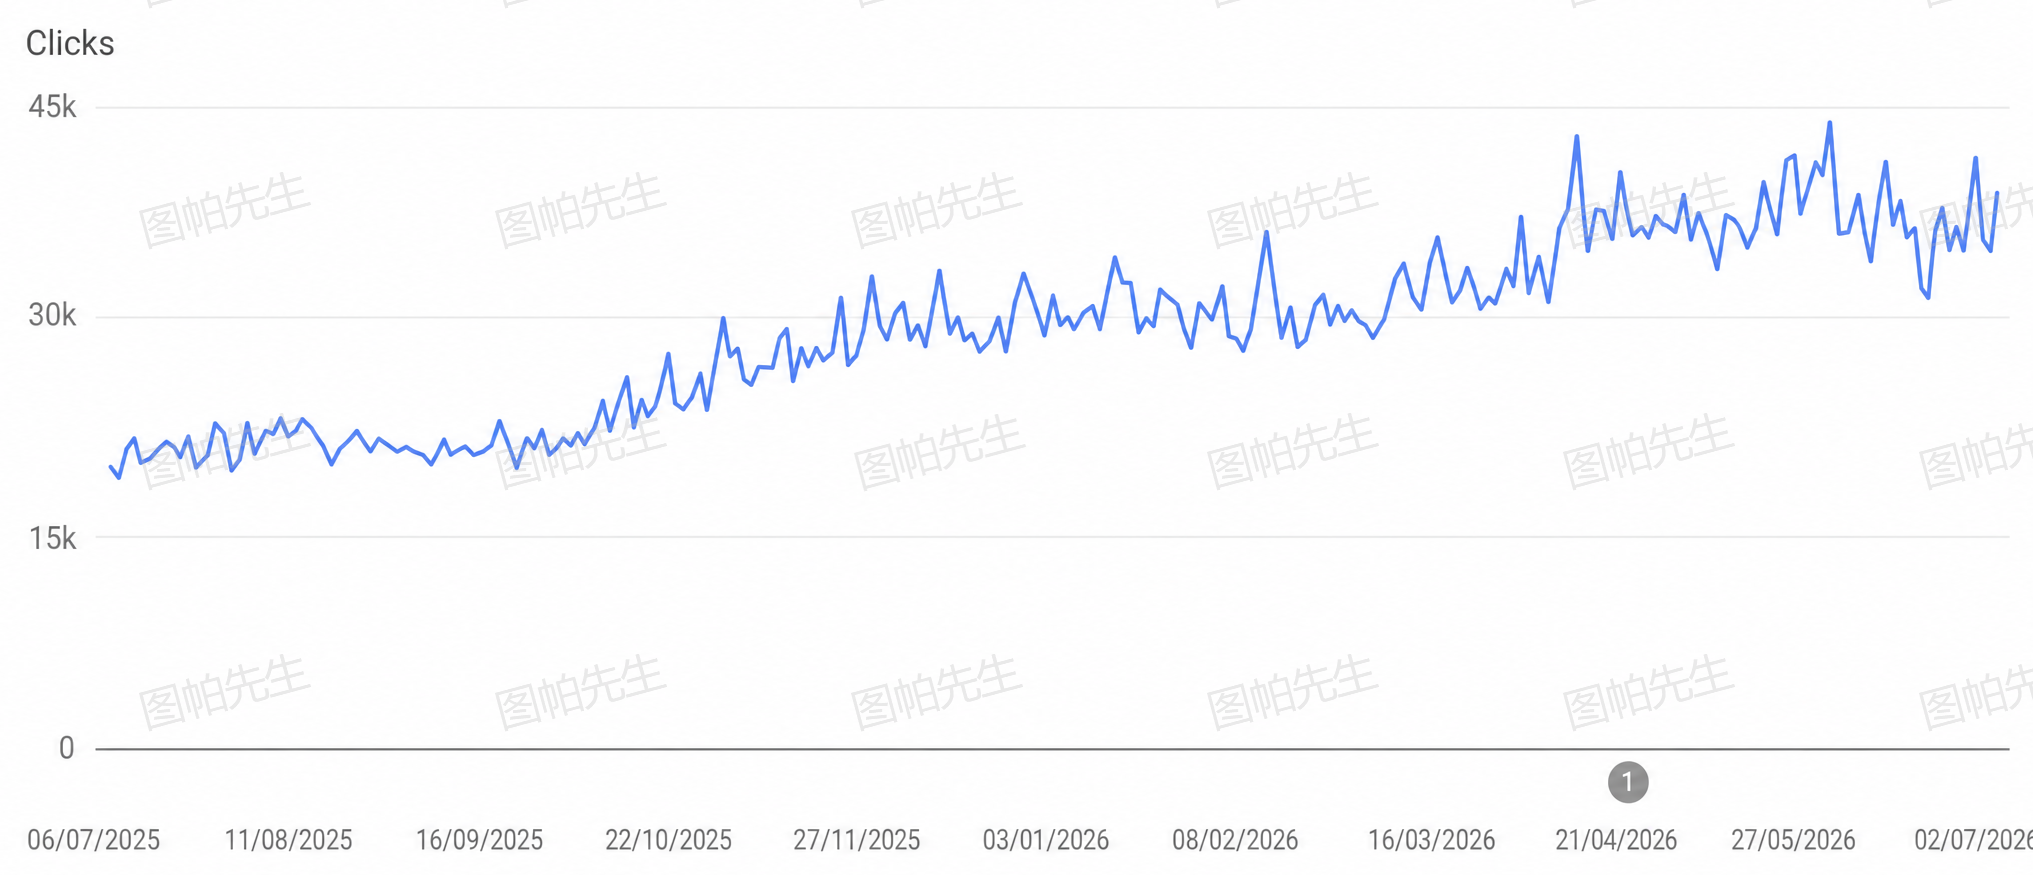2033x875 pixels.
Task: Click the highest peak of the clicks line
Action: point(1829,123)
